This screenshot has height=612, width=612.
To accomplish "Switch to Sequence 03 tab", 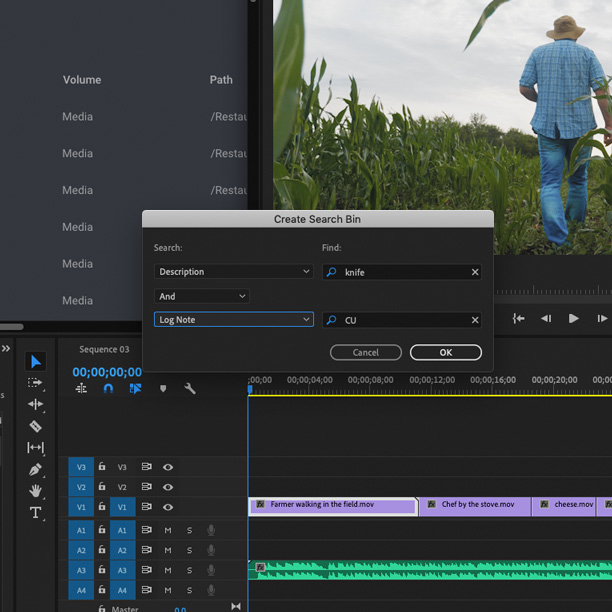I will point(104,350).
